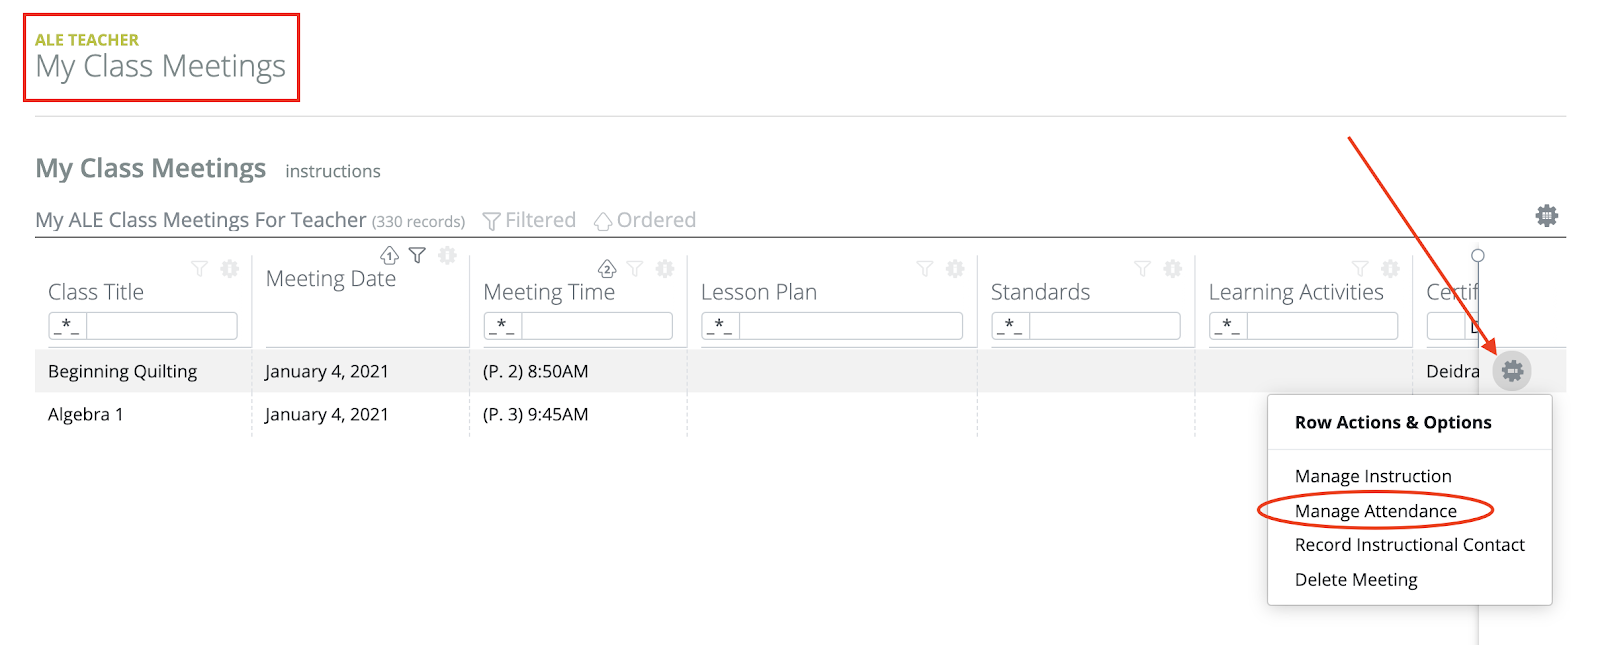Click the row actions gear for Beginning Quilting
This screenshot has width=1600, height=645.
(1512, 371)
